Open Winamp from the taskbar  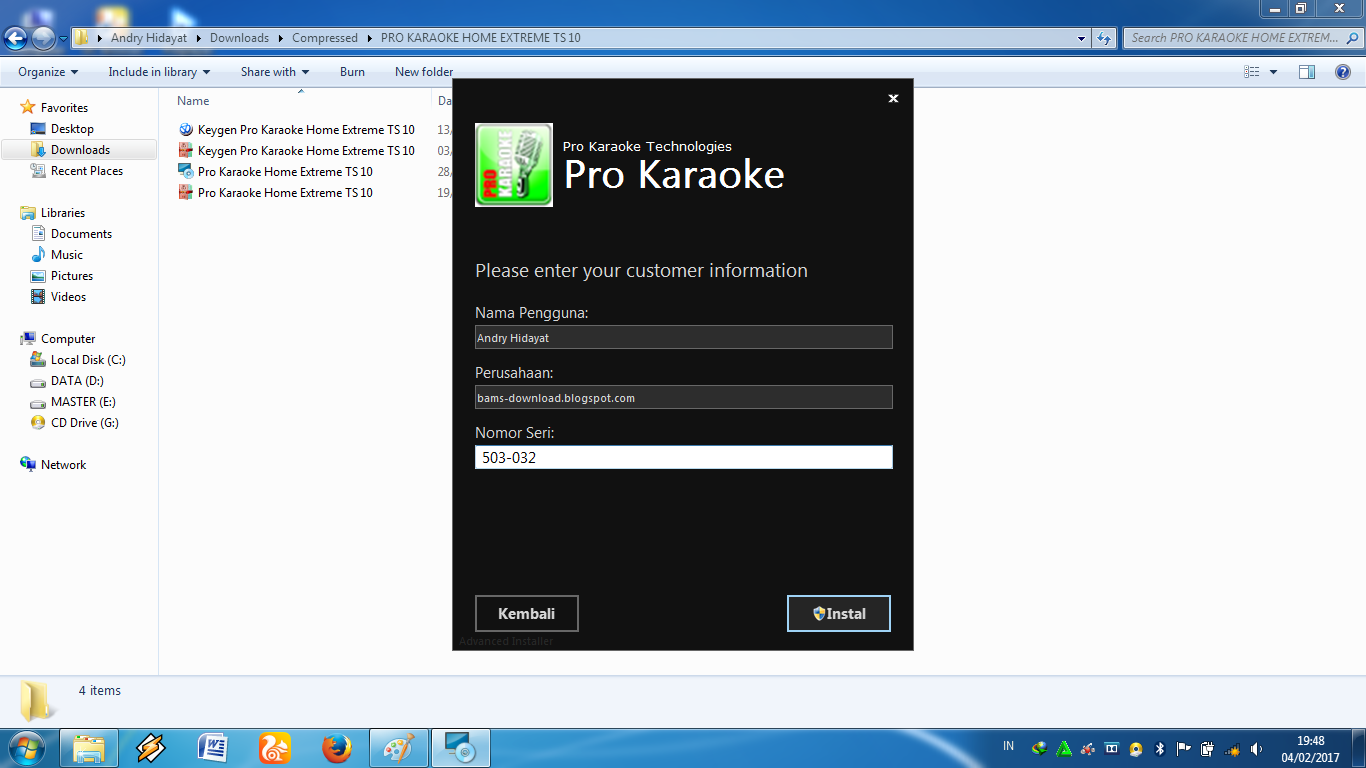[x=151, y=748]
